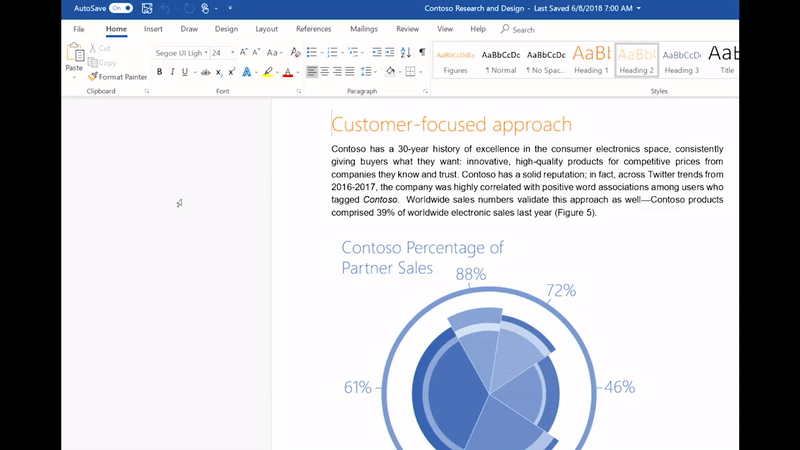This screenshot has width=800, height=450.
Task: Click the Save icon in title bar
Action: [x=147, y=8]
